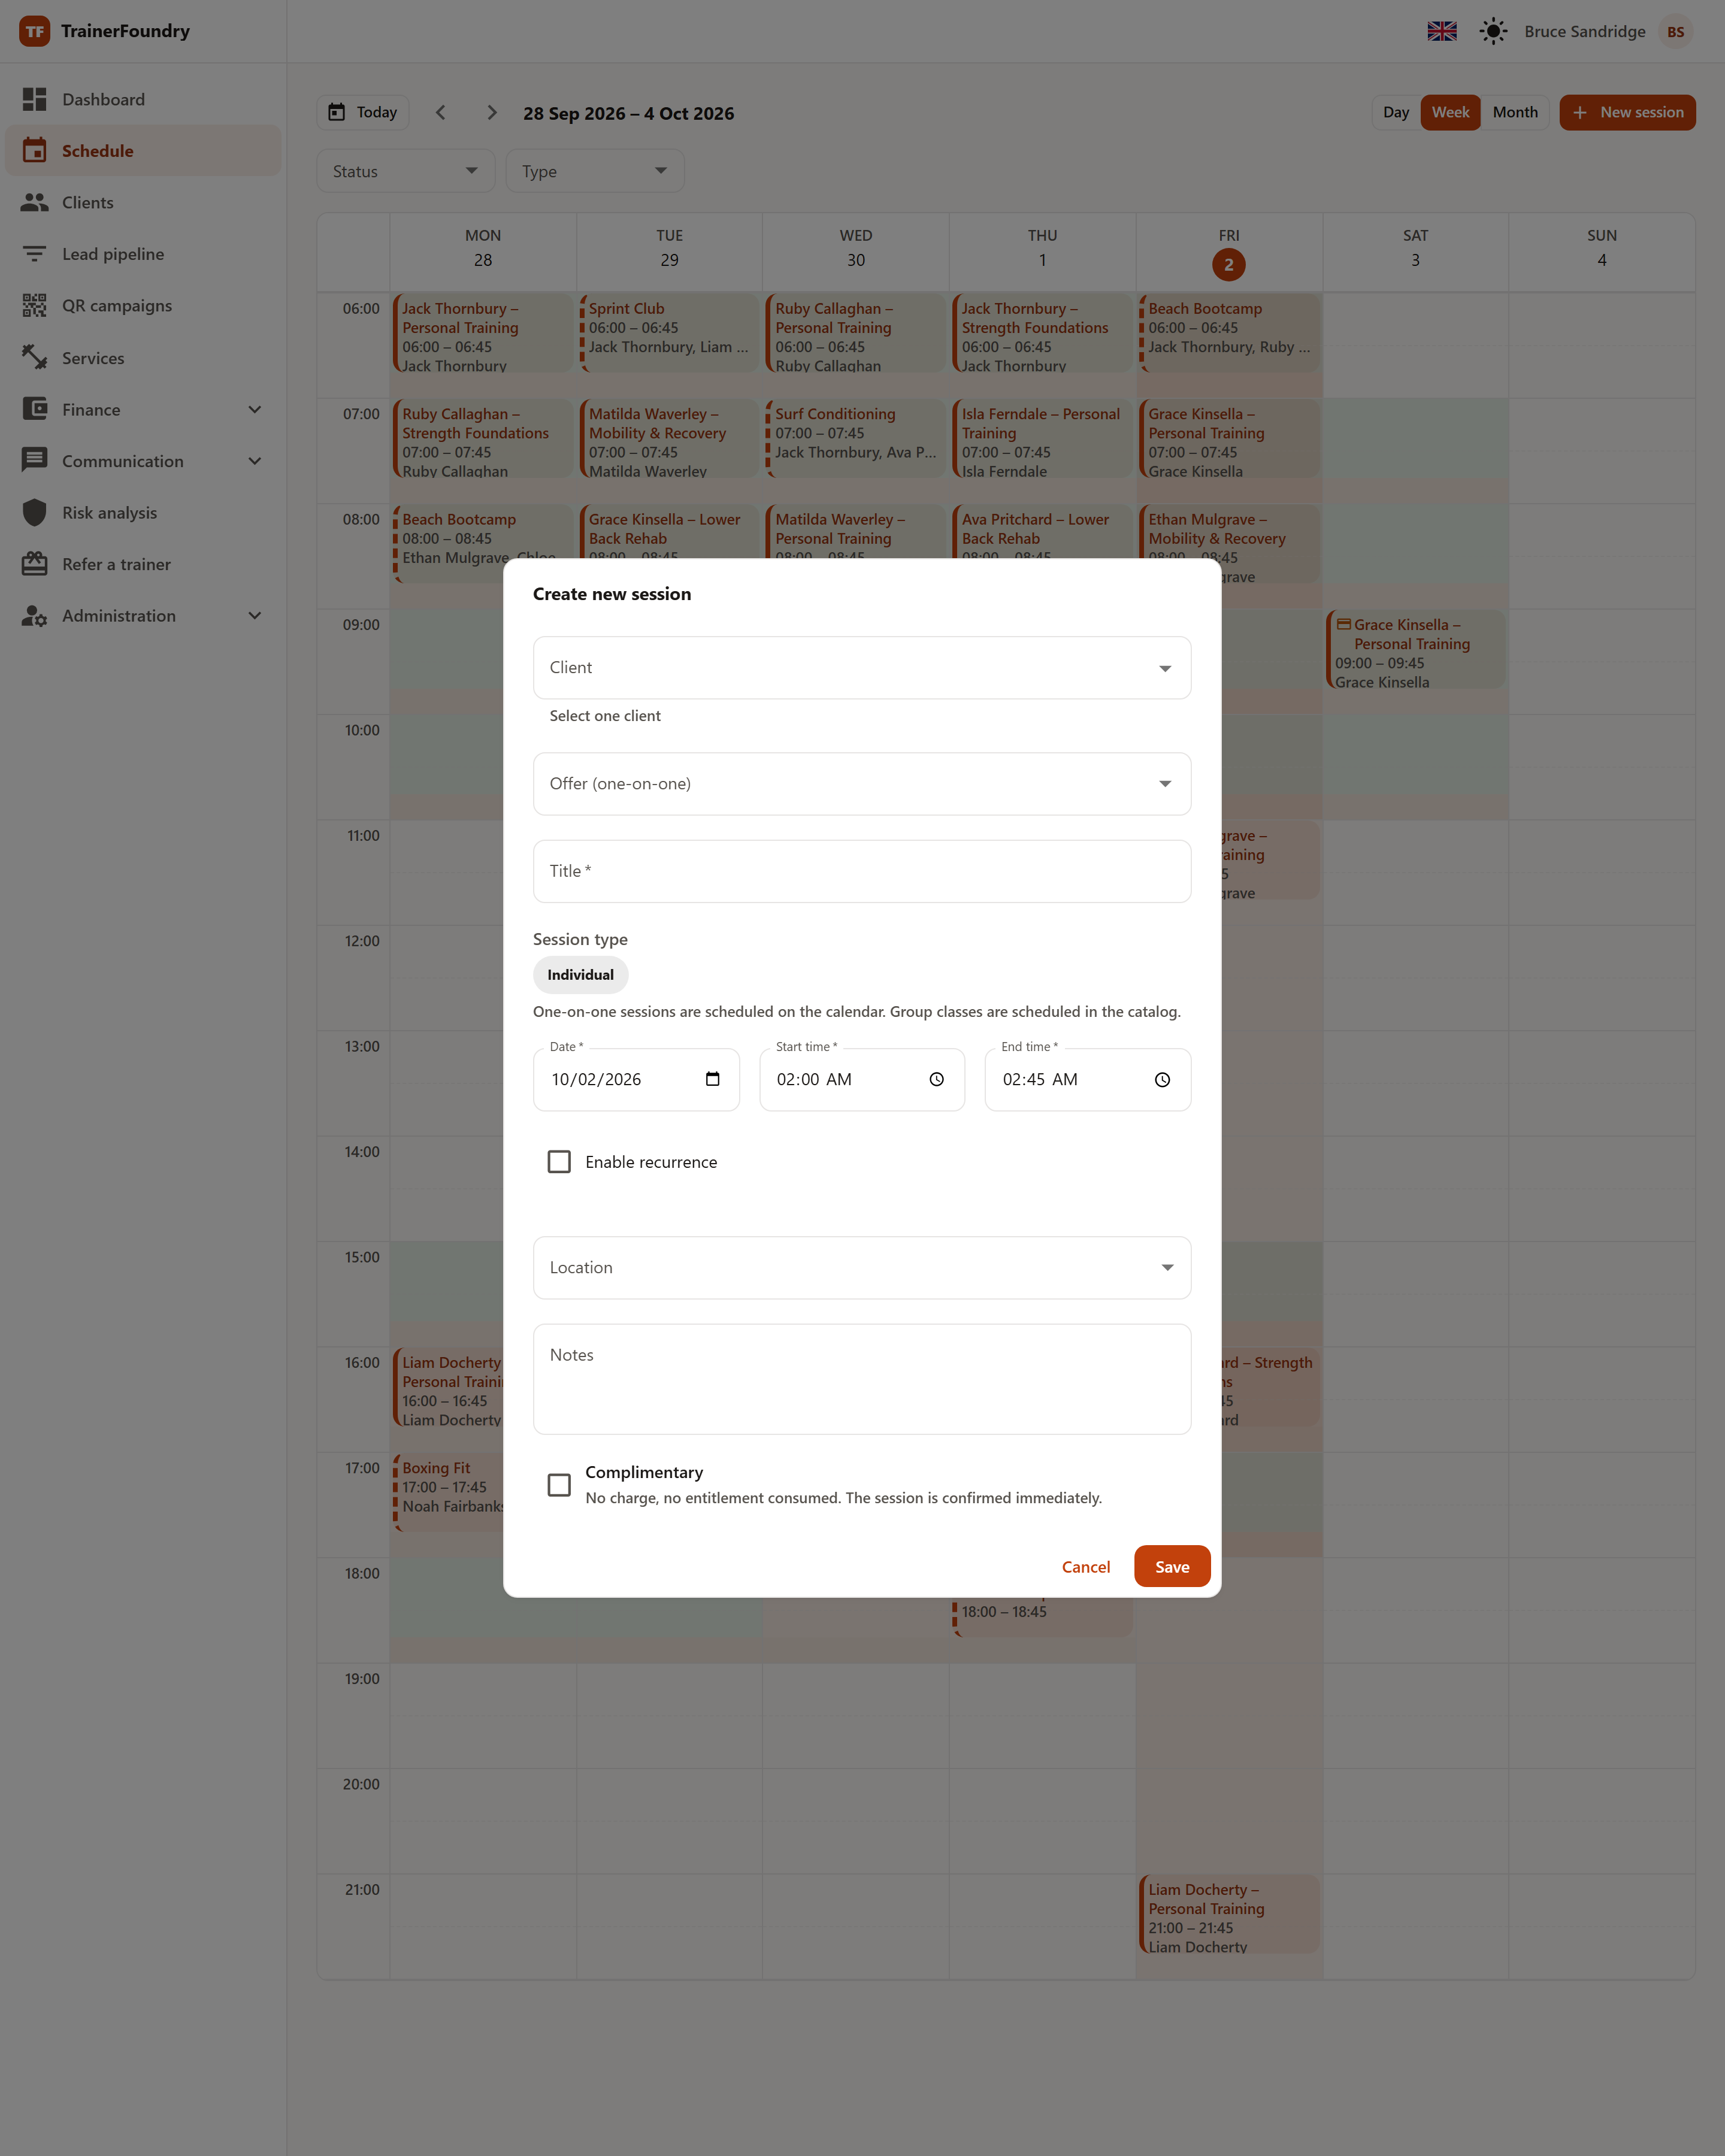Switch to Day view
1725x2156 pixels.
1395,112
